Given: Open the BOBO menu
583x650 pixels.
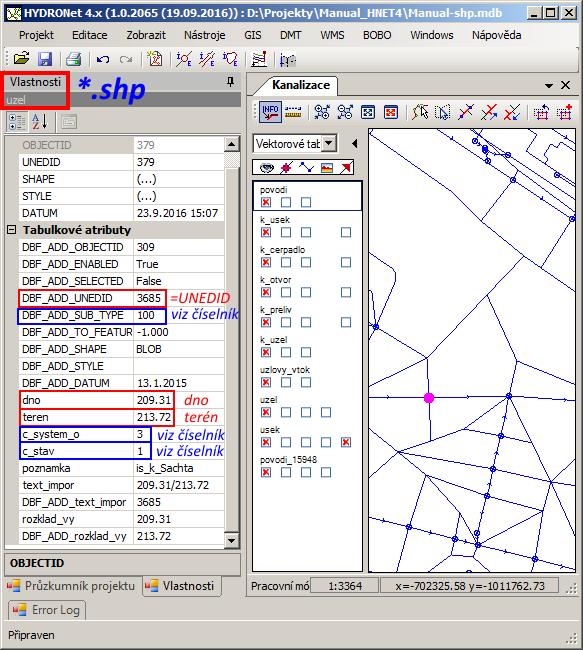Looking at the screenshot, I should (377, 35).
